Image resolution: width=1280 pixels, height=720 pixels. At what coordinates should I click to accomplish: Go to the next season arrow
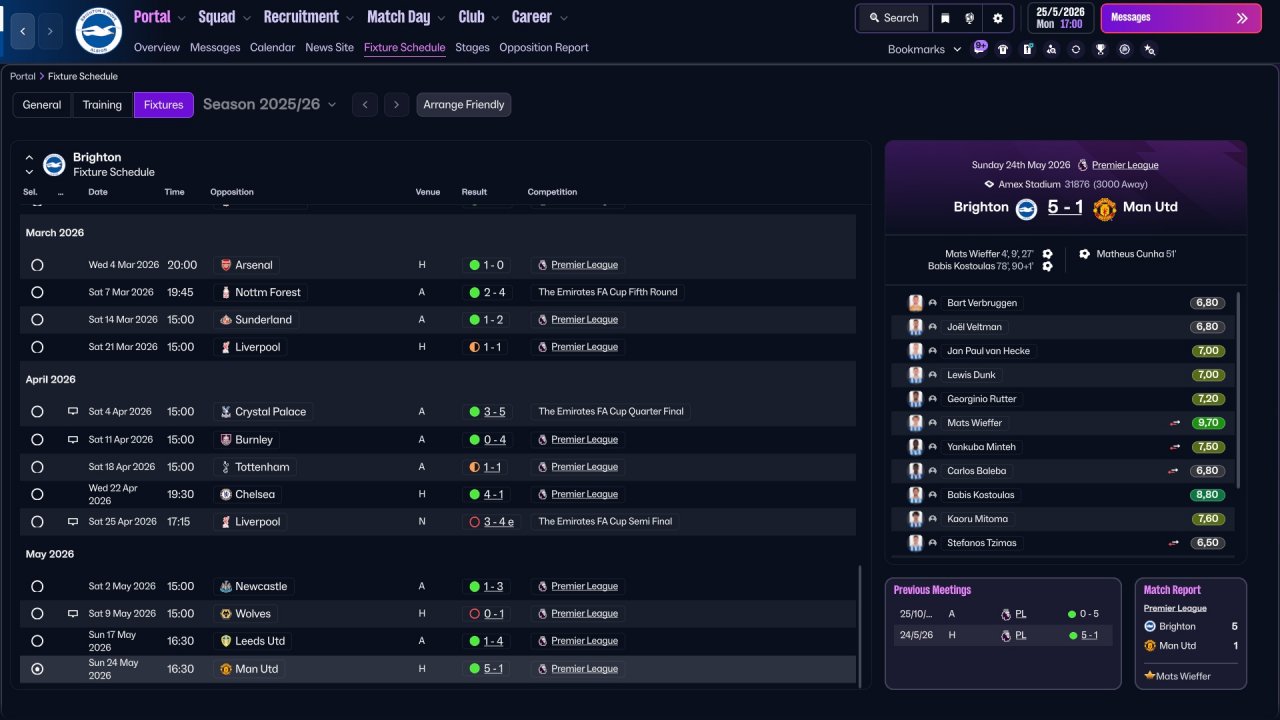[x=397, y=105]
